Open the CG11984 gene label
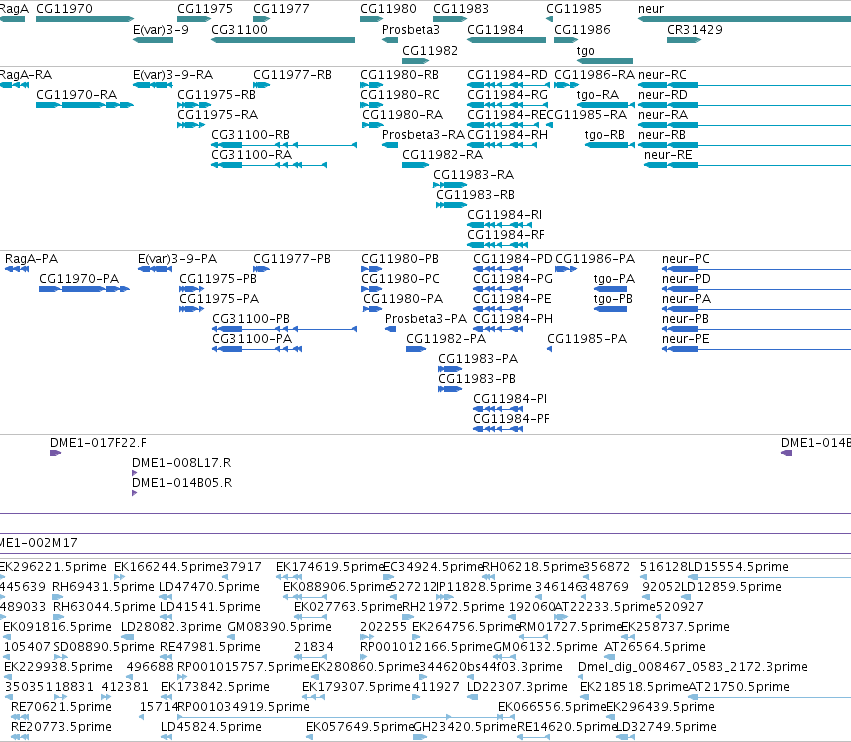 [495, 30]
